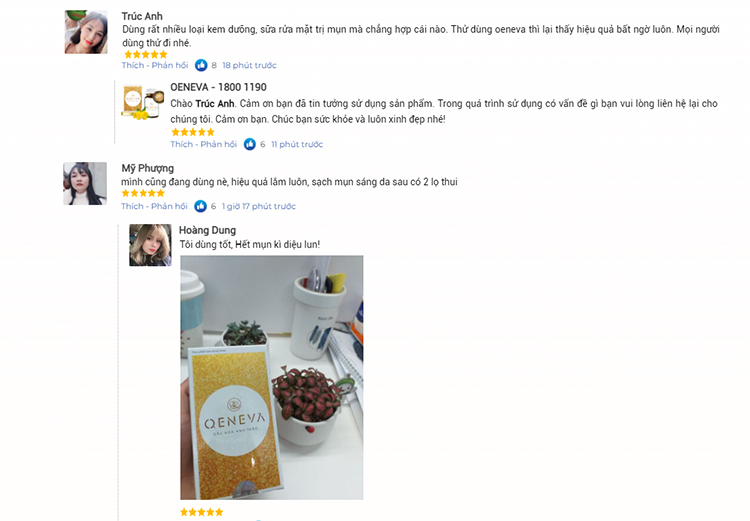Open Hoàng Dung's profile picture
The width and height of the screenshot is (750, 521).
150,245
